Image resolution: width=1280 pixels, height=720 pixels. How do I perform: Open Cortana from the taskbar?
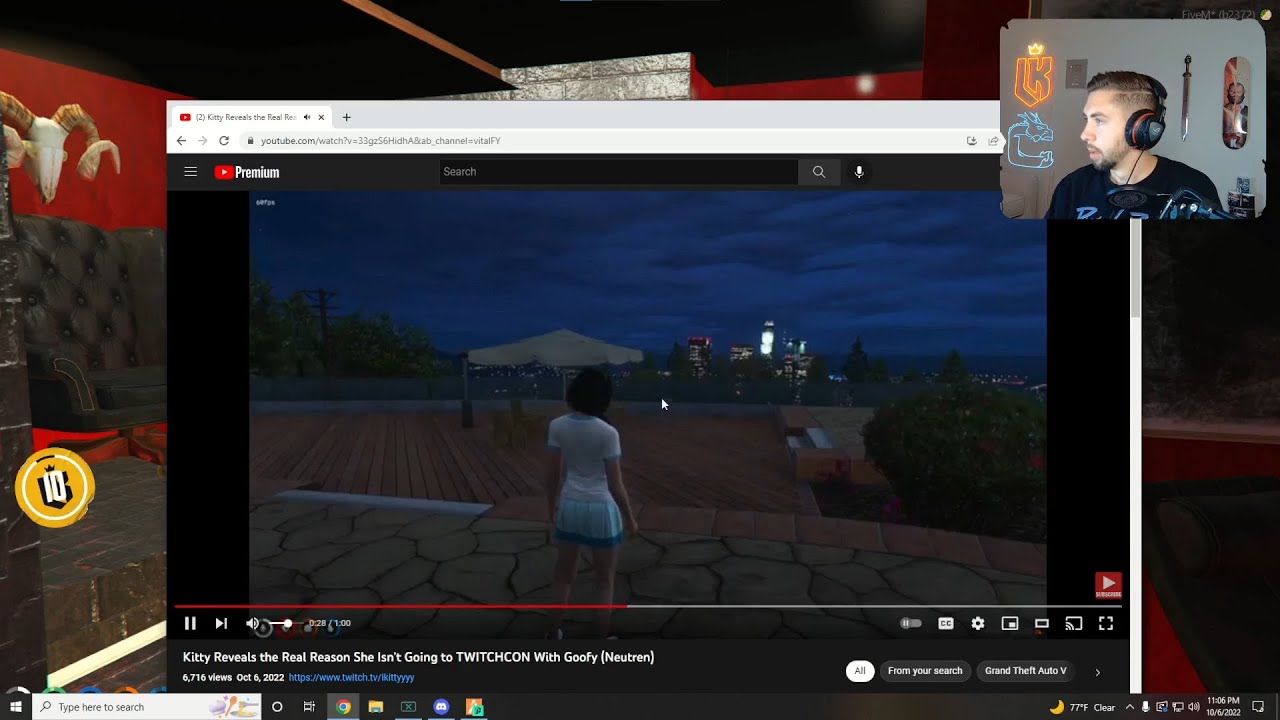point(277,707)
